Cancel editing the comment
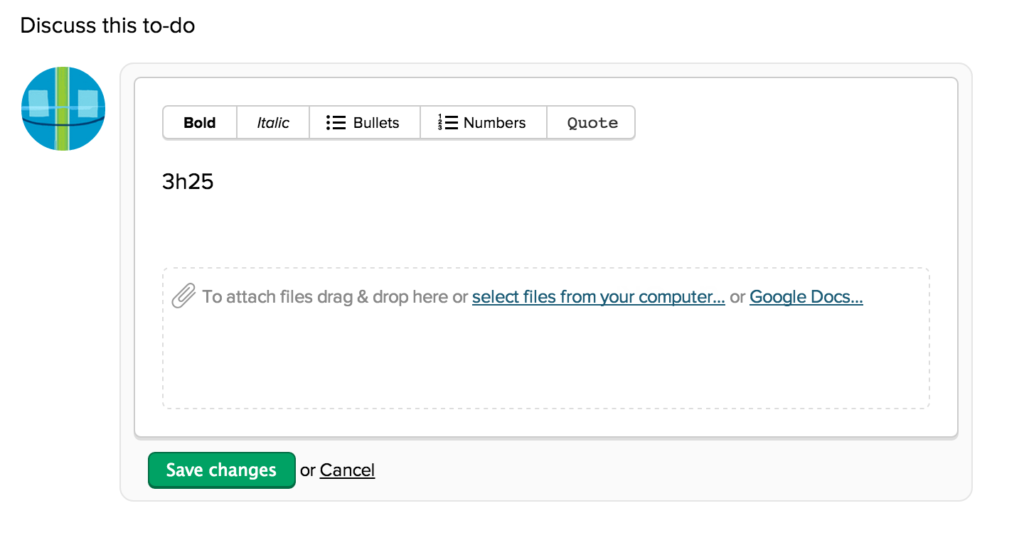Screen dimensions: 1024x540 point(347,470)
